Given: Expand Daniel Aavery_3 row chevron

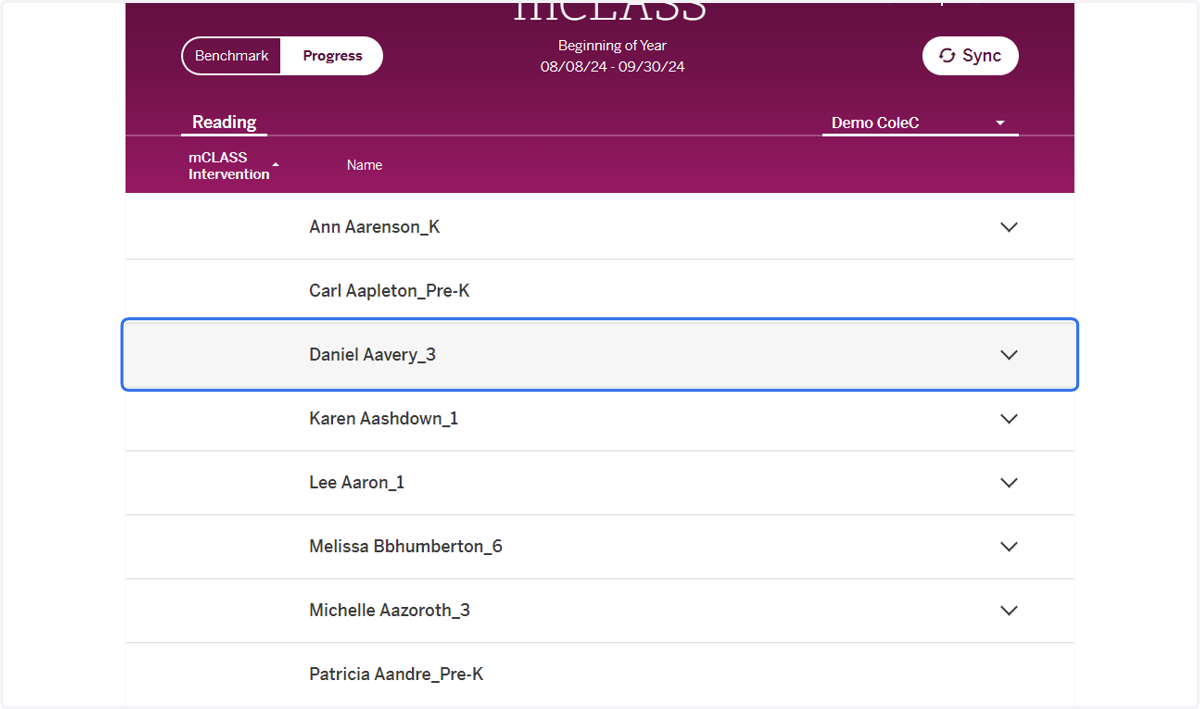Looking at the screenshot, I should point(1009,355).
